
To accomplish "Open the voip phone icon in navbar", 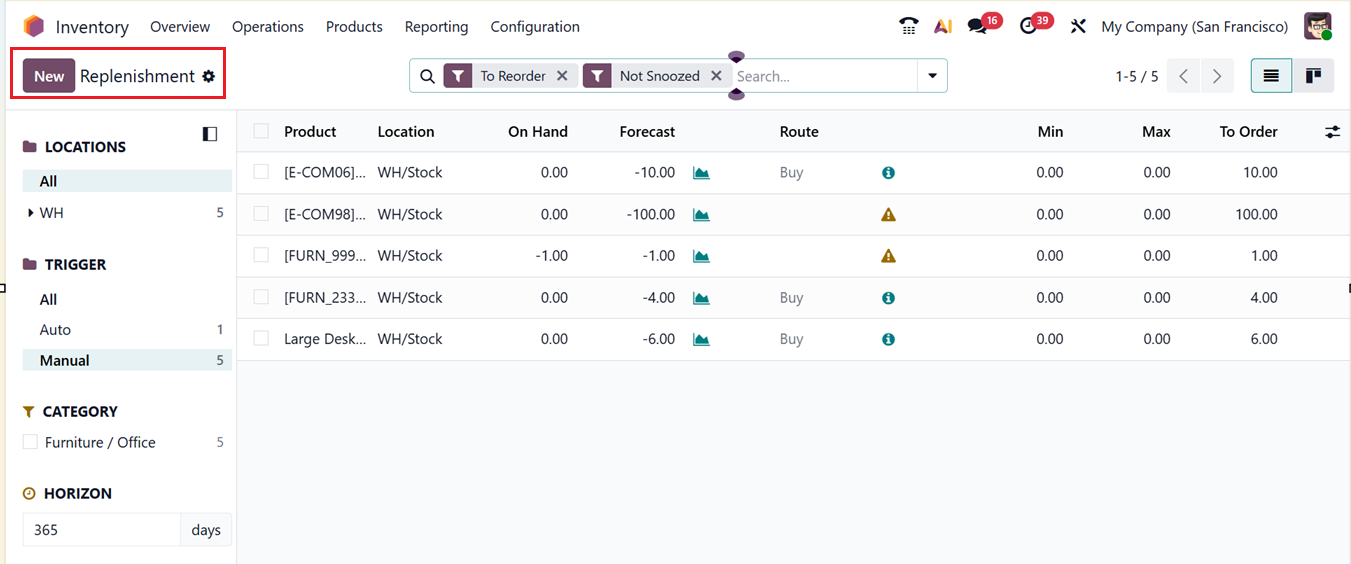I will [x=908, y=27].
